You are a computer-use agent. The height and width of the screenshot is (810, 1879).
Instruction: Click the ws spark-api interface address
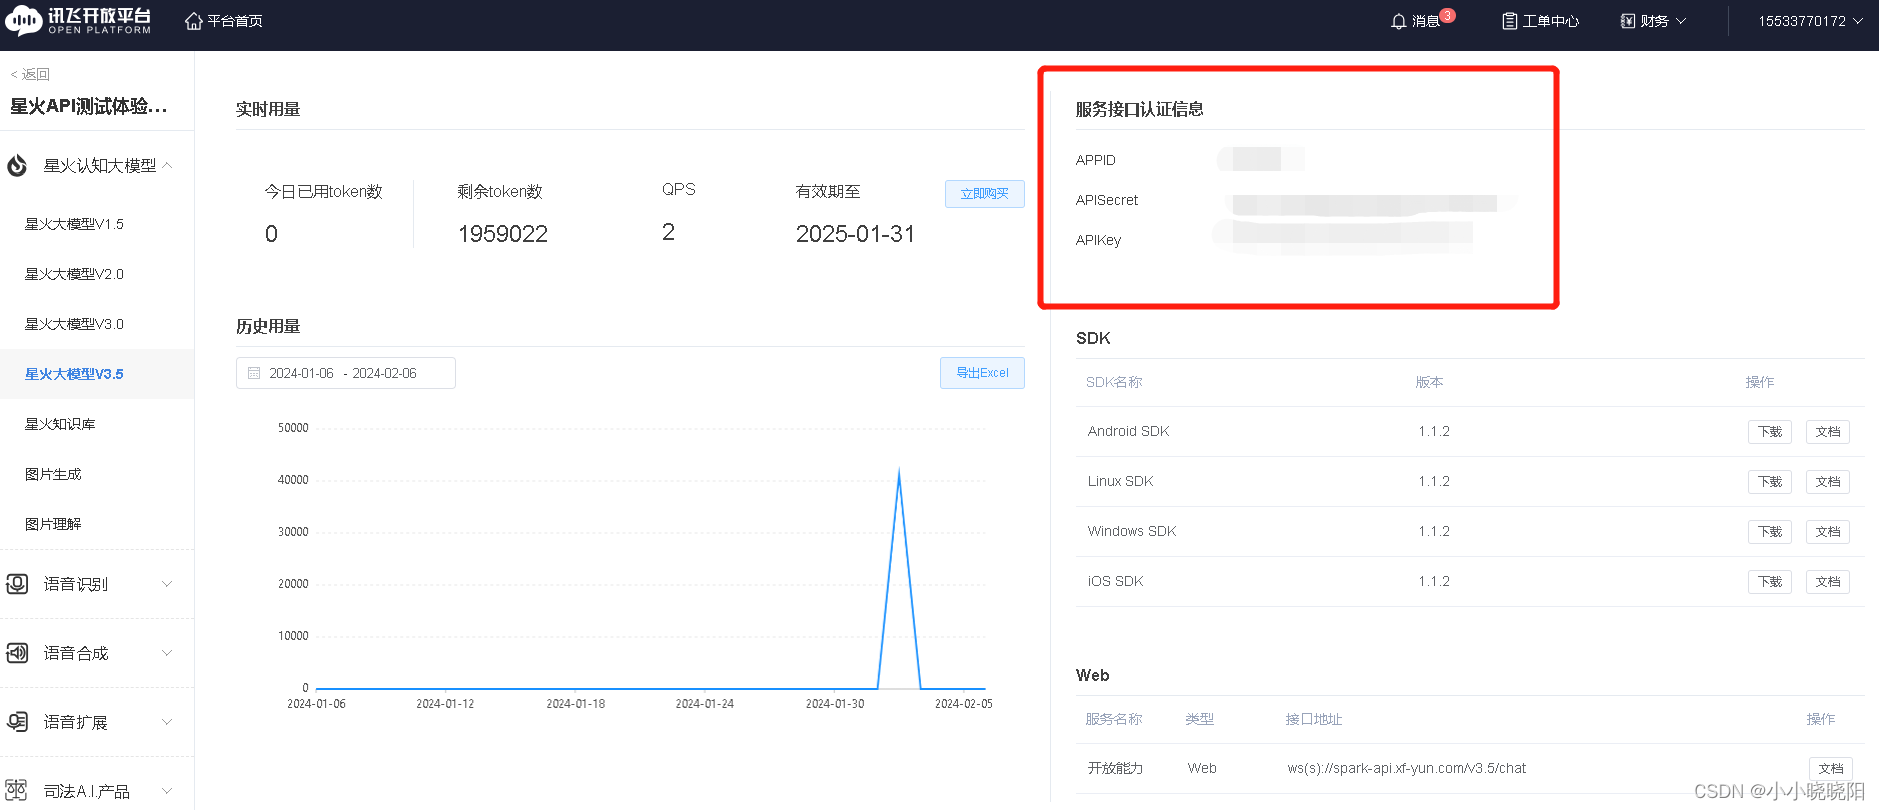pyautogui.click(x=1406, y=768)
